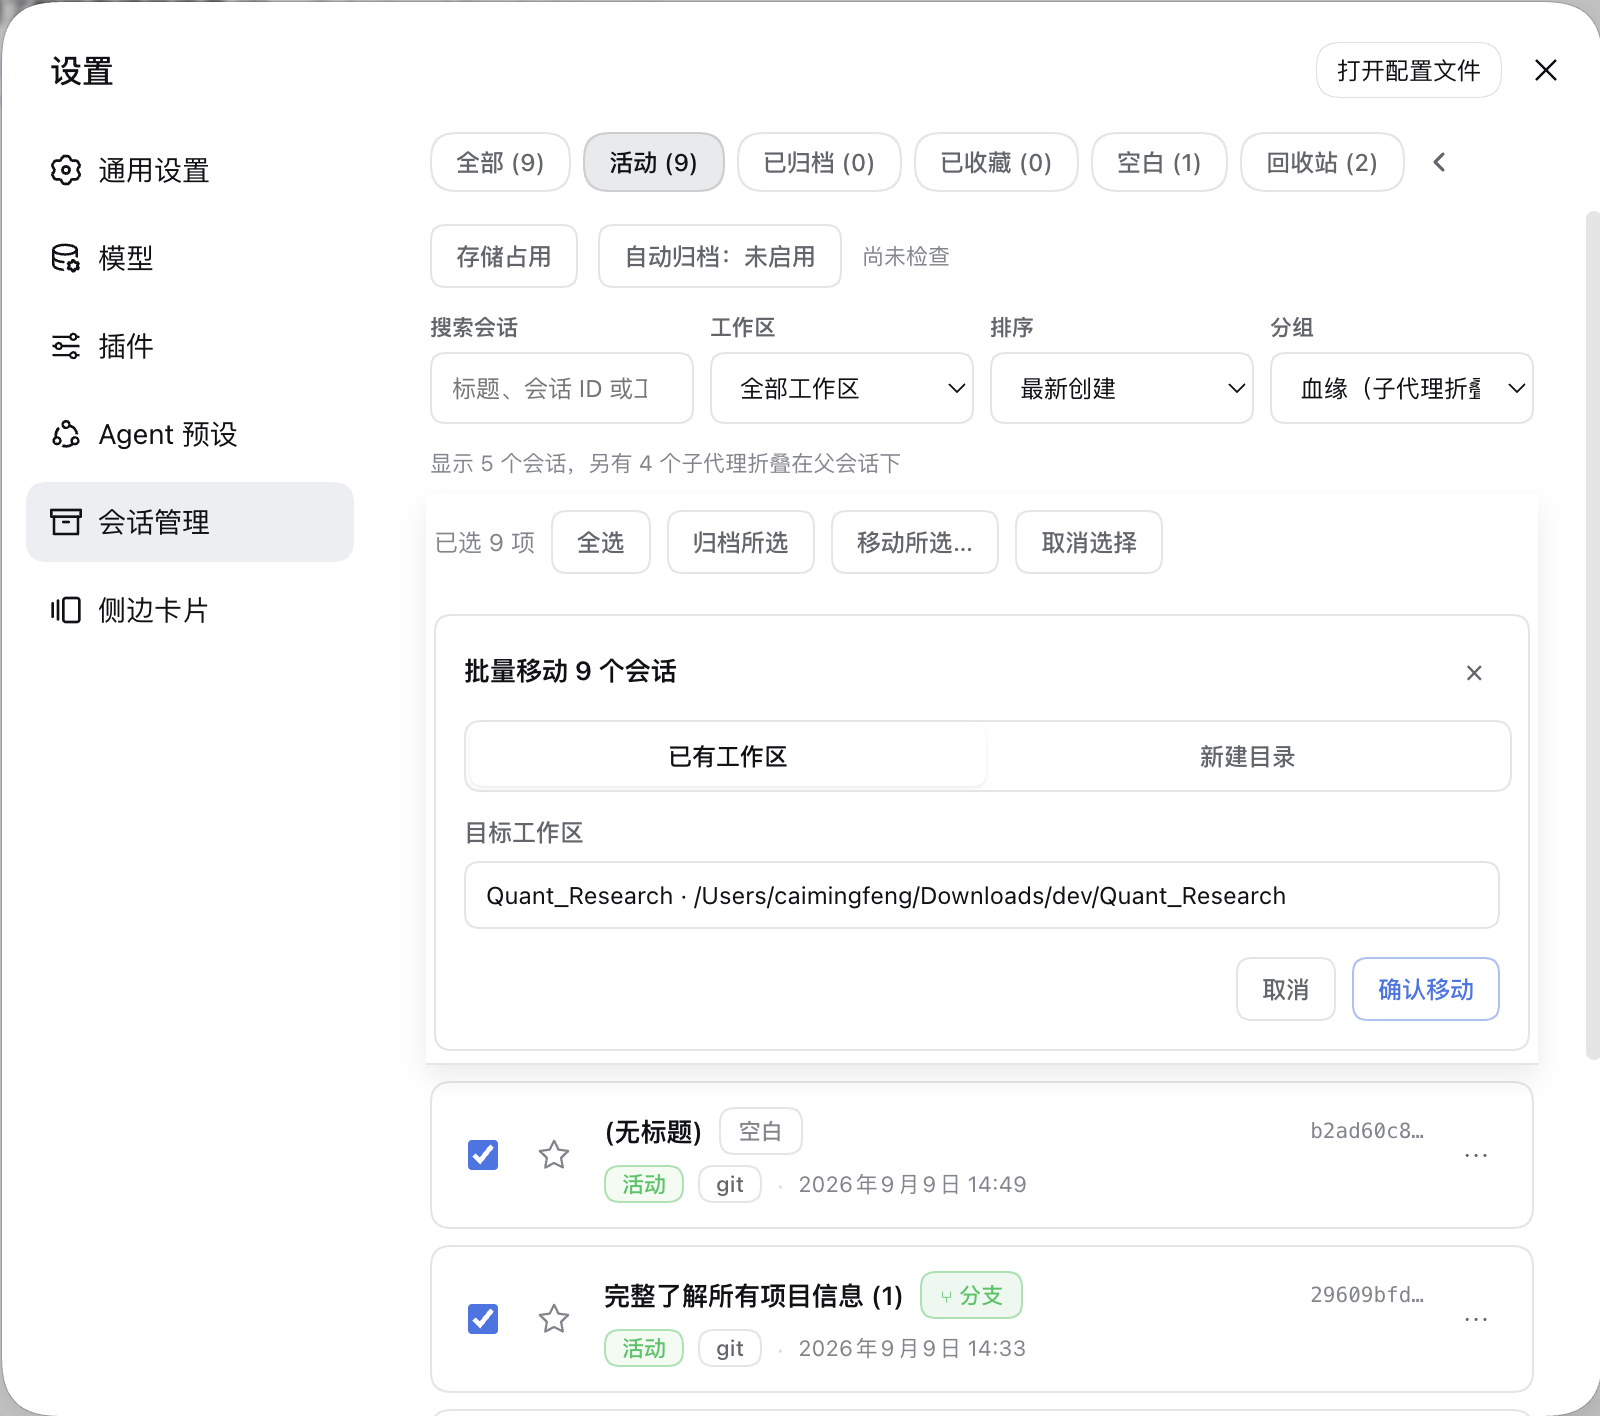Open the Agent 预设 section

pos(190,434)
